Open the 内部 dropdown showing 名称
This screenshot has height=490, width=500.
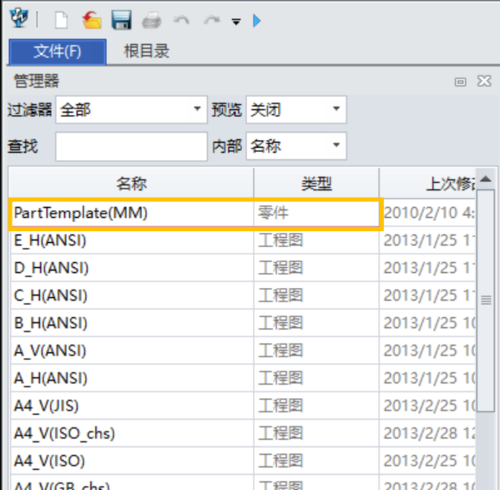(x=296, y=146)
